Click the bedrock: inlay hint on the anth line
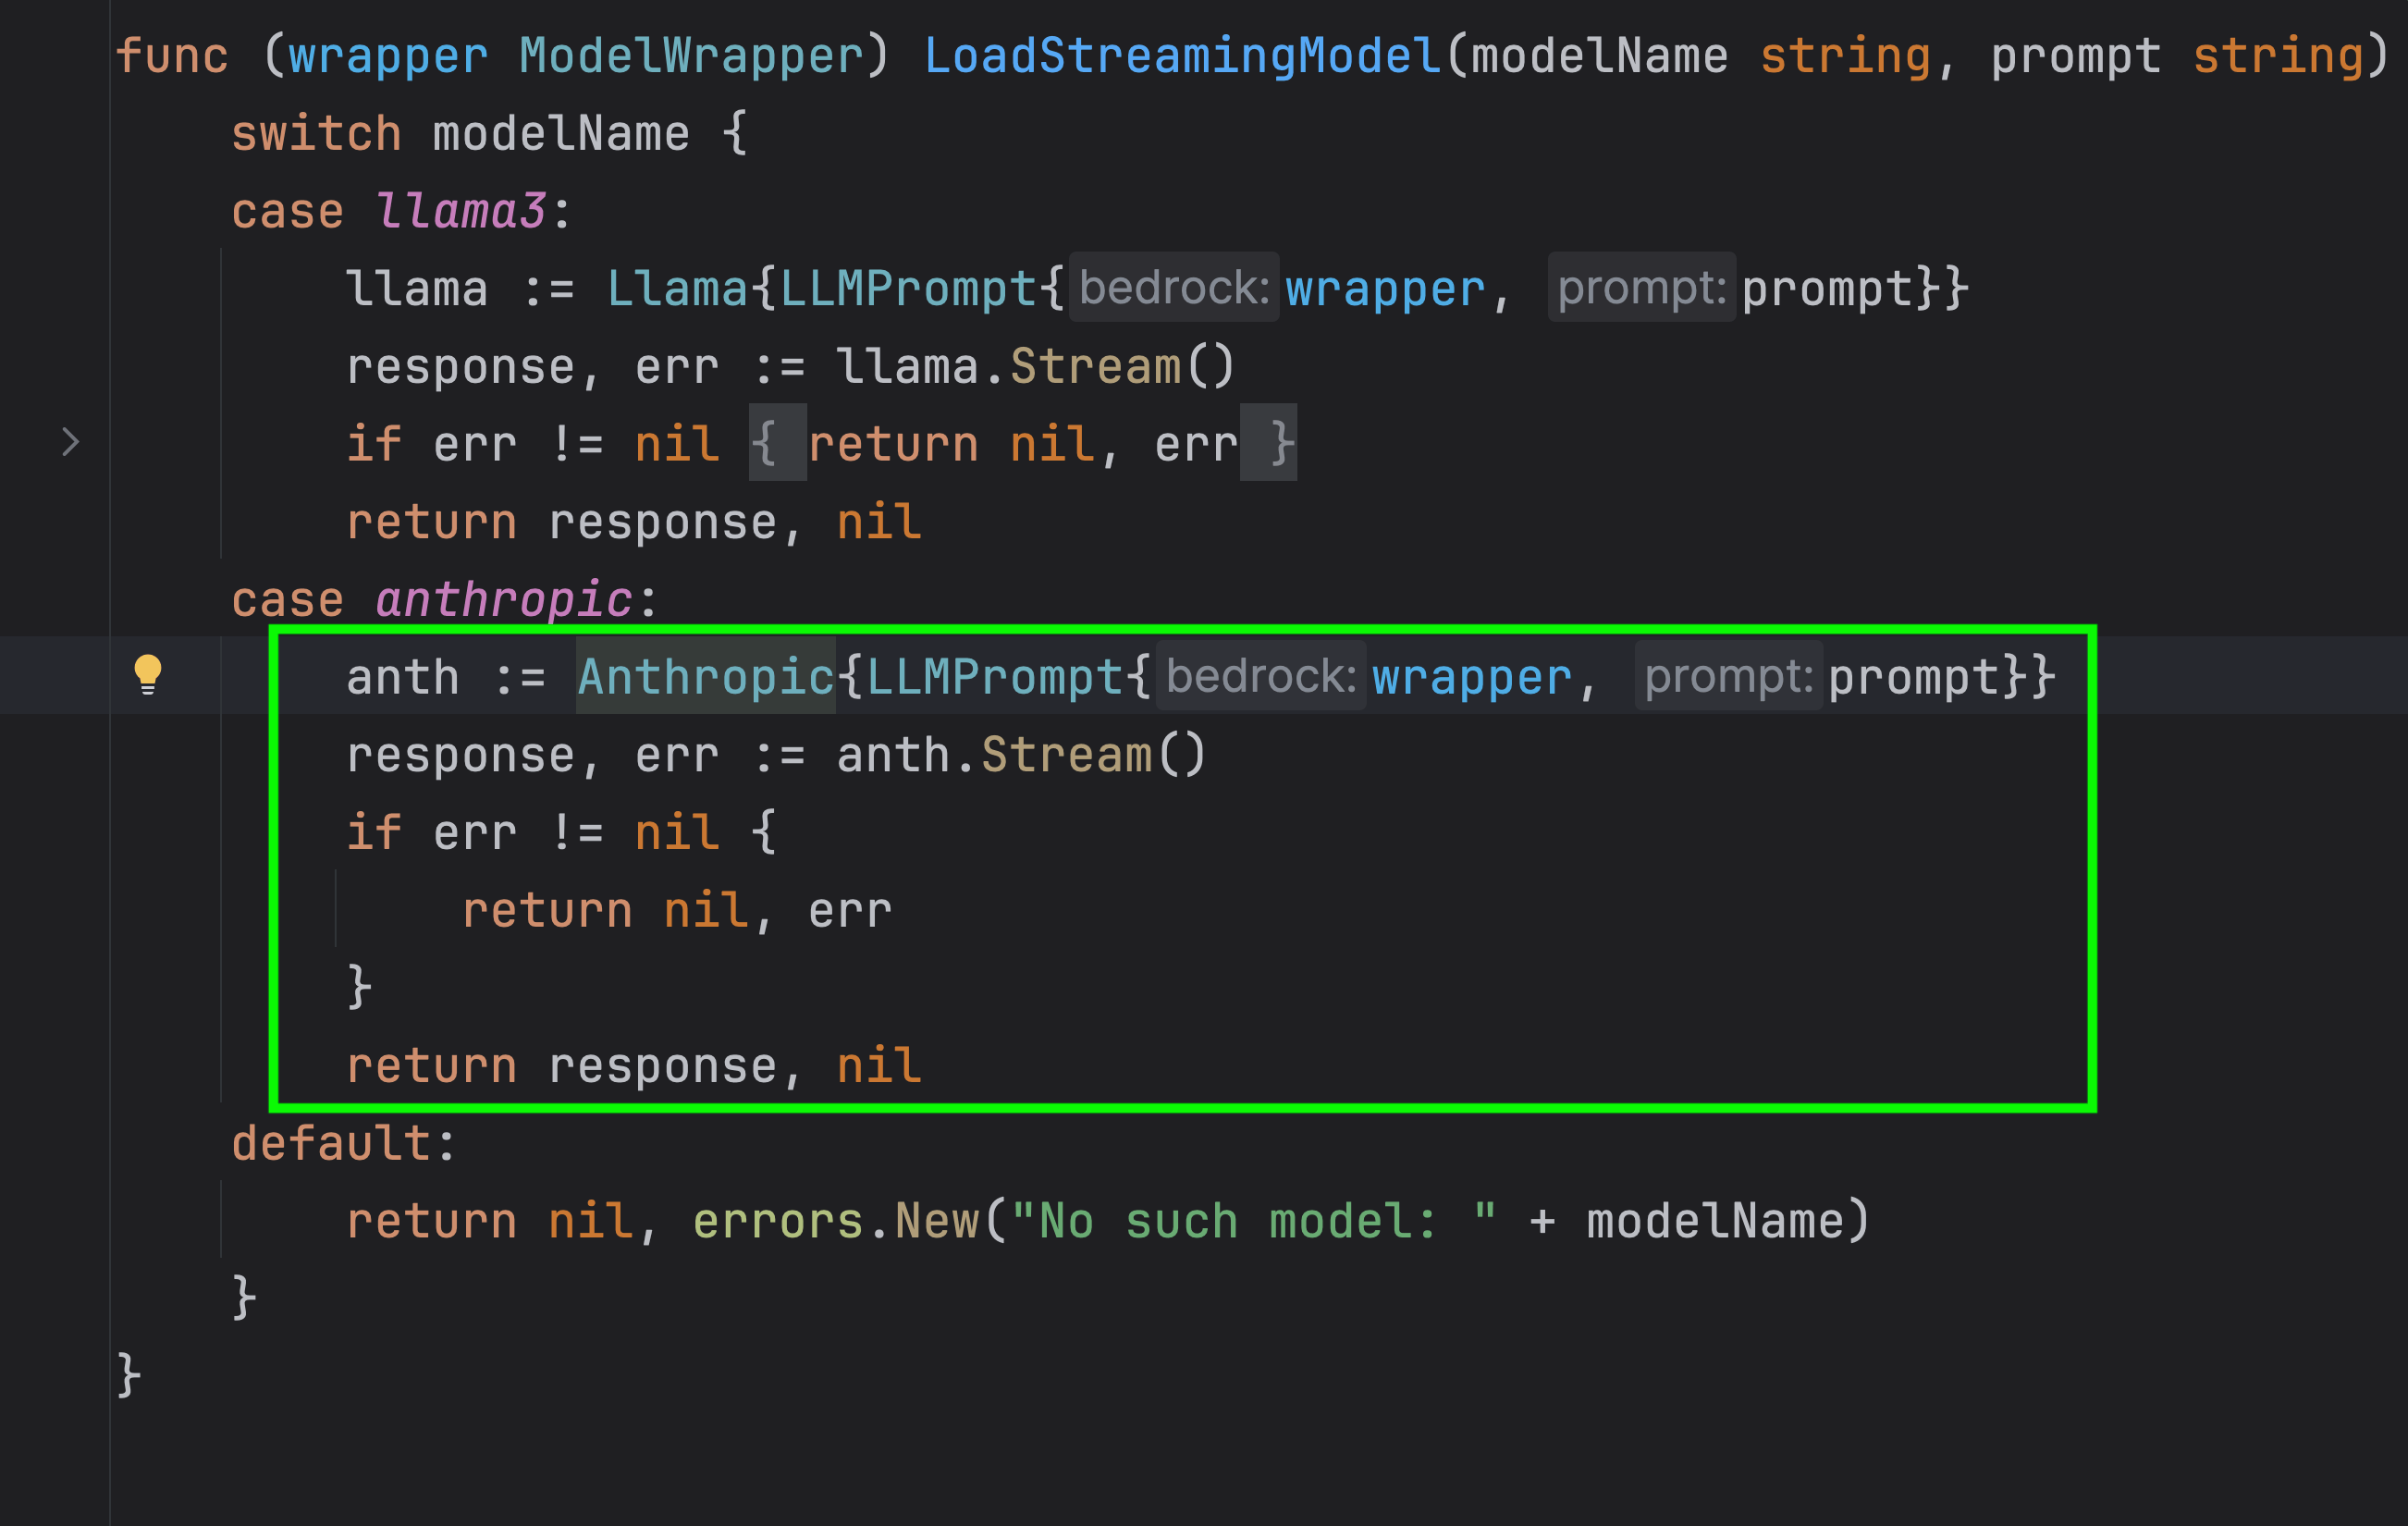The width and height of the screenshot is (2408, 1526). point(1260,676)
